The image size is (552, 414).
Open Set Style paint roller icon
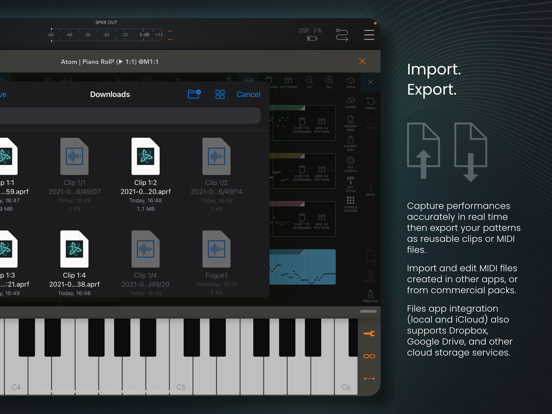[351, 184]
